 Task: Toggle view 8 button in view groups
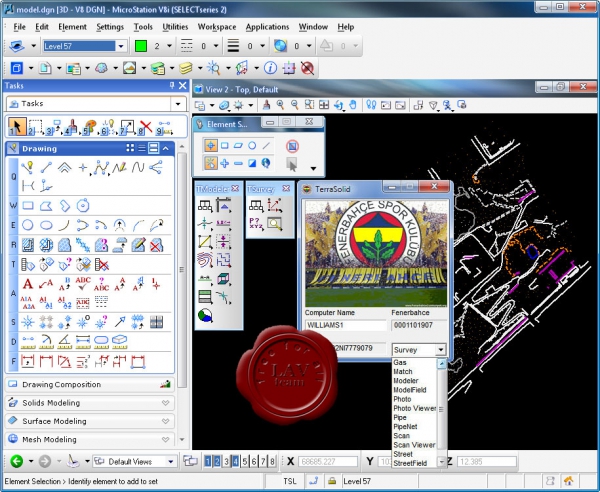(x=272, y=461)
